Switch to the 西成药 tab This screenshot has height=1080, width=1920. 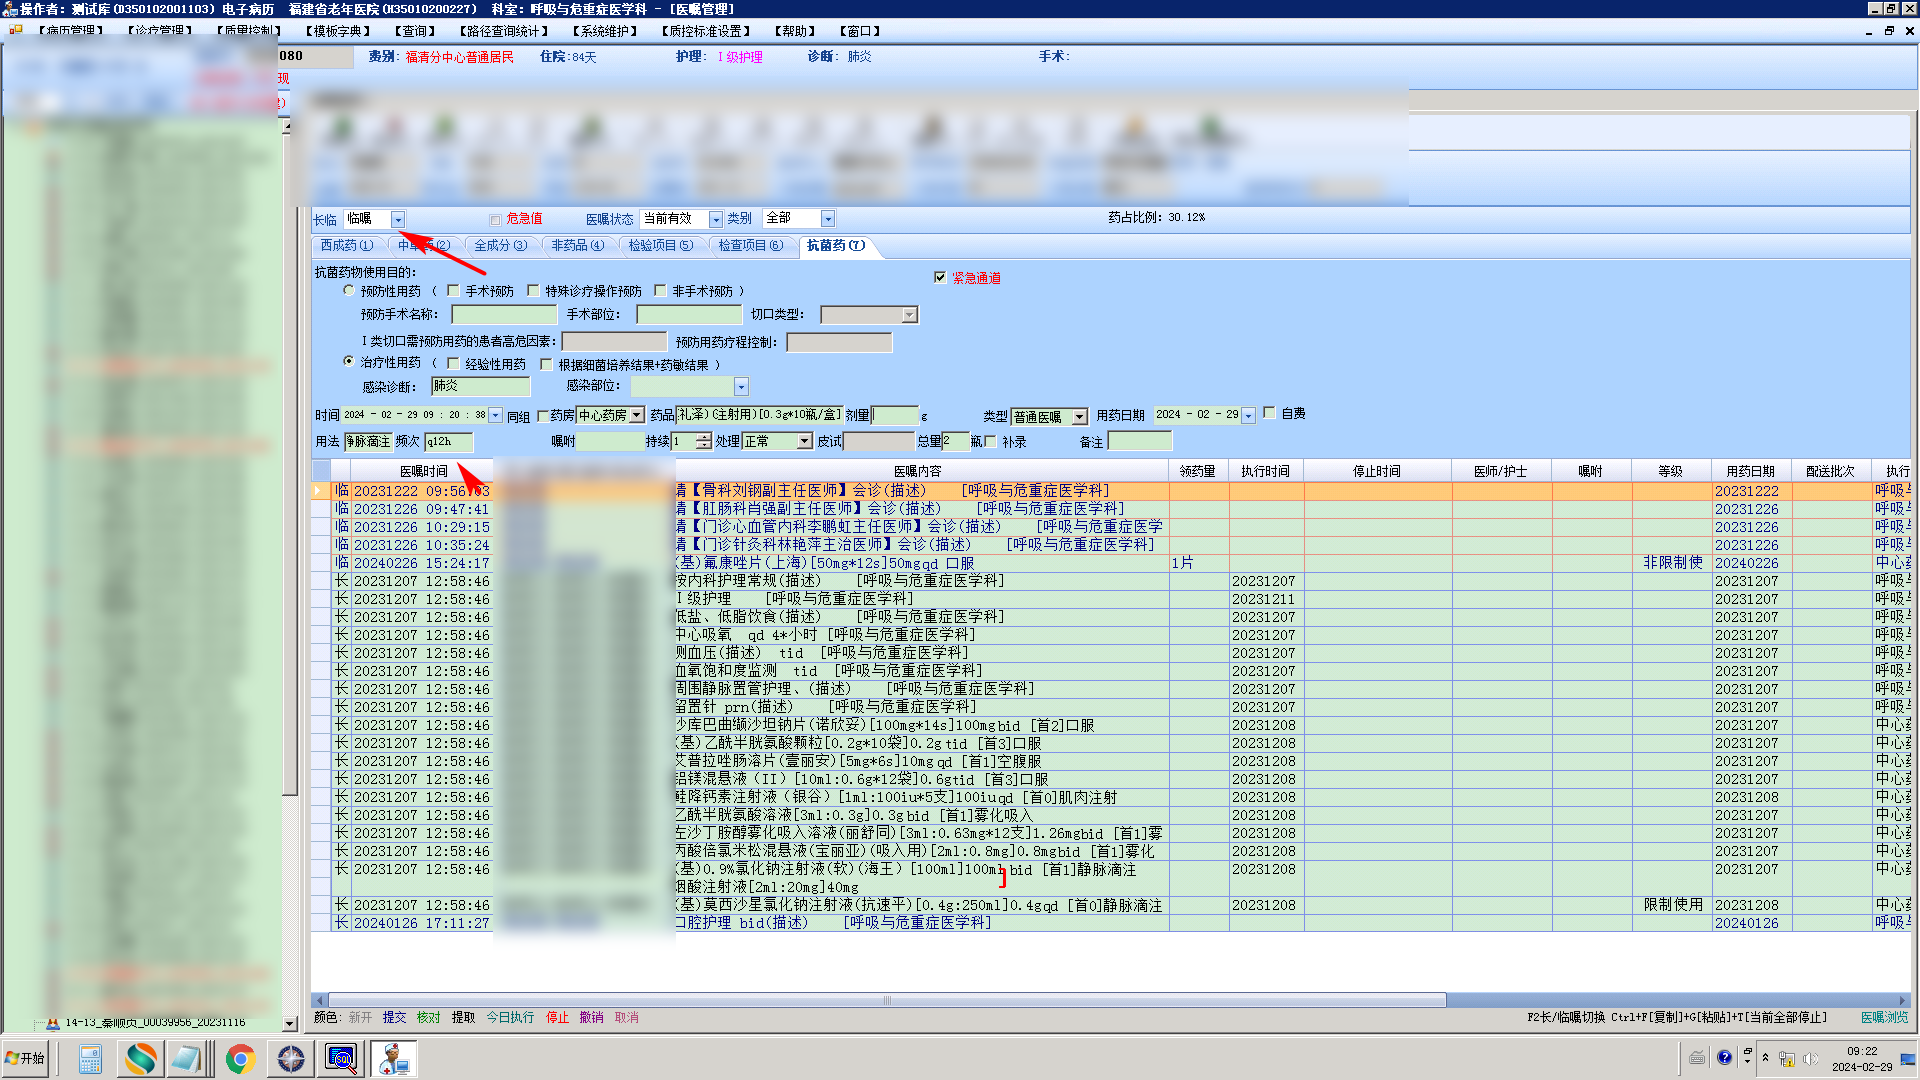pos(346,245)
